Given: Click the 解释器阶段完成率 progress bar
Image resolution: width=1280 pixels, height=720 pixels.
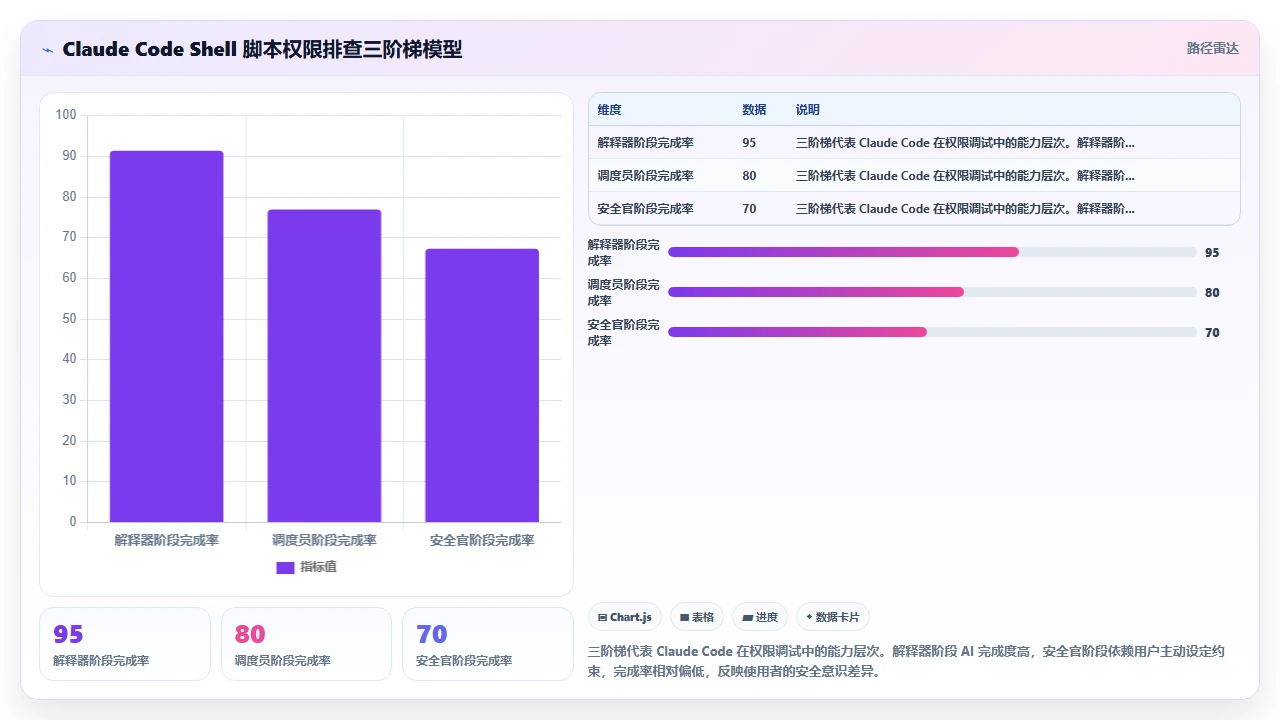Looking at the screenshot, I should tap(932, 252).
